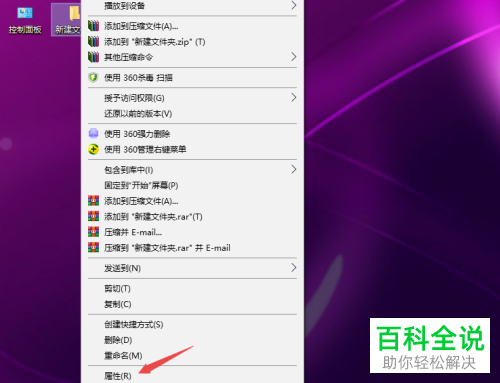Select 添加到 "新建文件夹.rar"(T)

click(x=192, y=217)
